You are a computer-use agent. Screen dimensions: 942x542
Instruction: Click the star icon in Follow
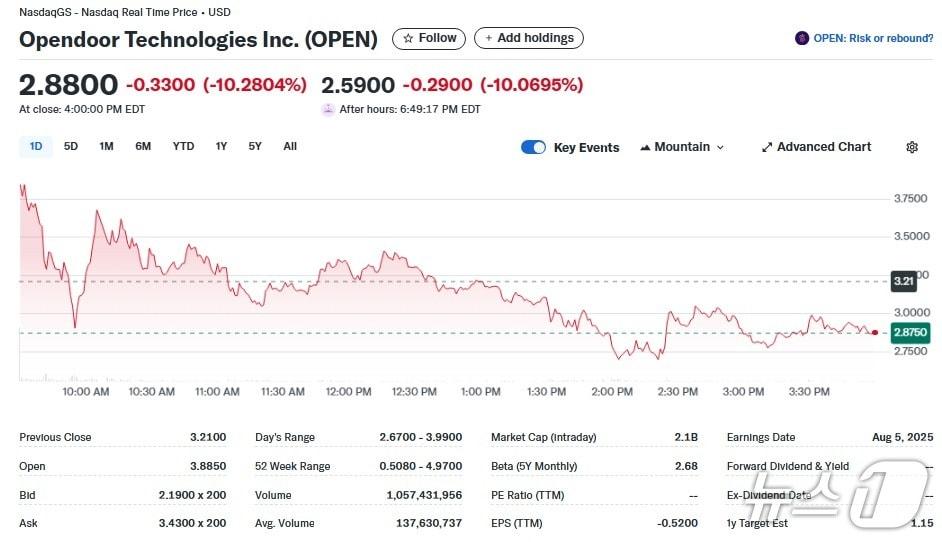pos(407,38)
